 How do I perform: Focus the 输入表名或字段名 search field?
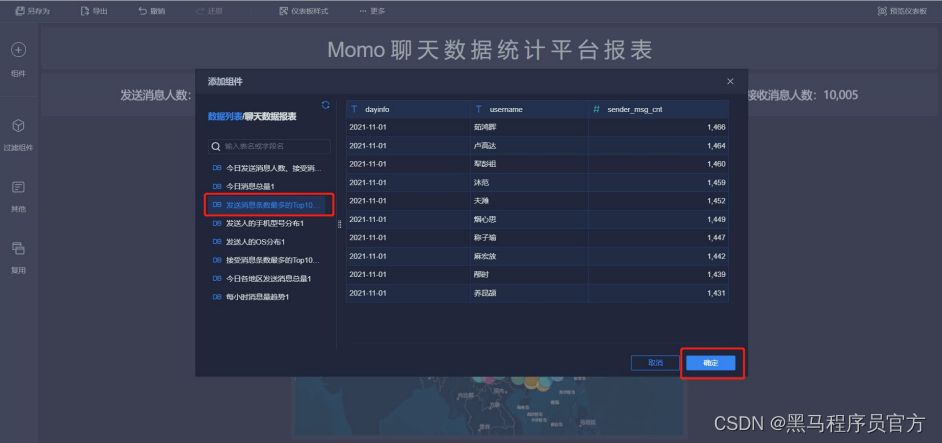[269, 146]
